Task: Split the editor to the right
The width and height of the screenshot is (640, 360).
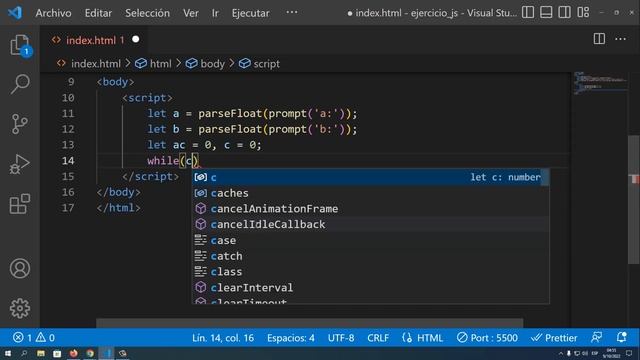Action: 599,39
